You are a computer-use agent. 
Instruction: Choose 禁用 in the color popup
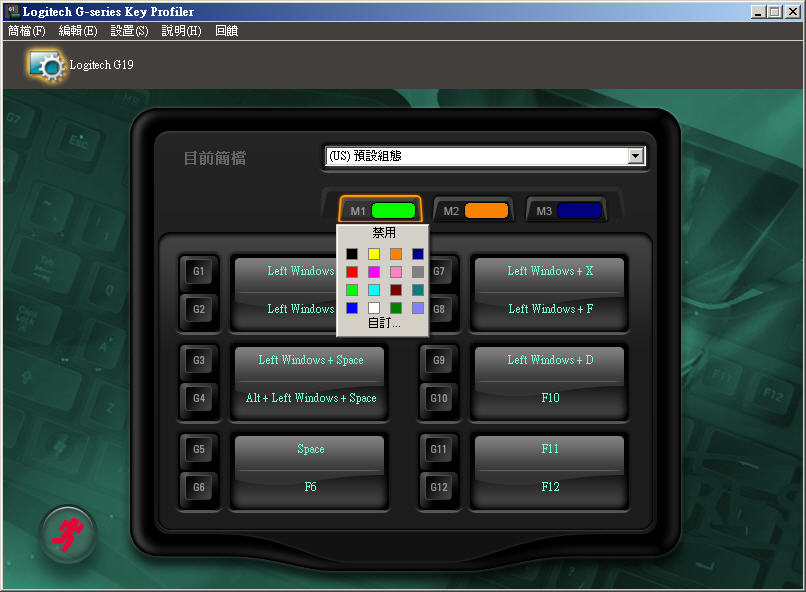pyautogui.click(x=384, y=233)
